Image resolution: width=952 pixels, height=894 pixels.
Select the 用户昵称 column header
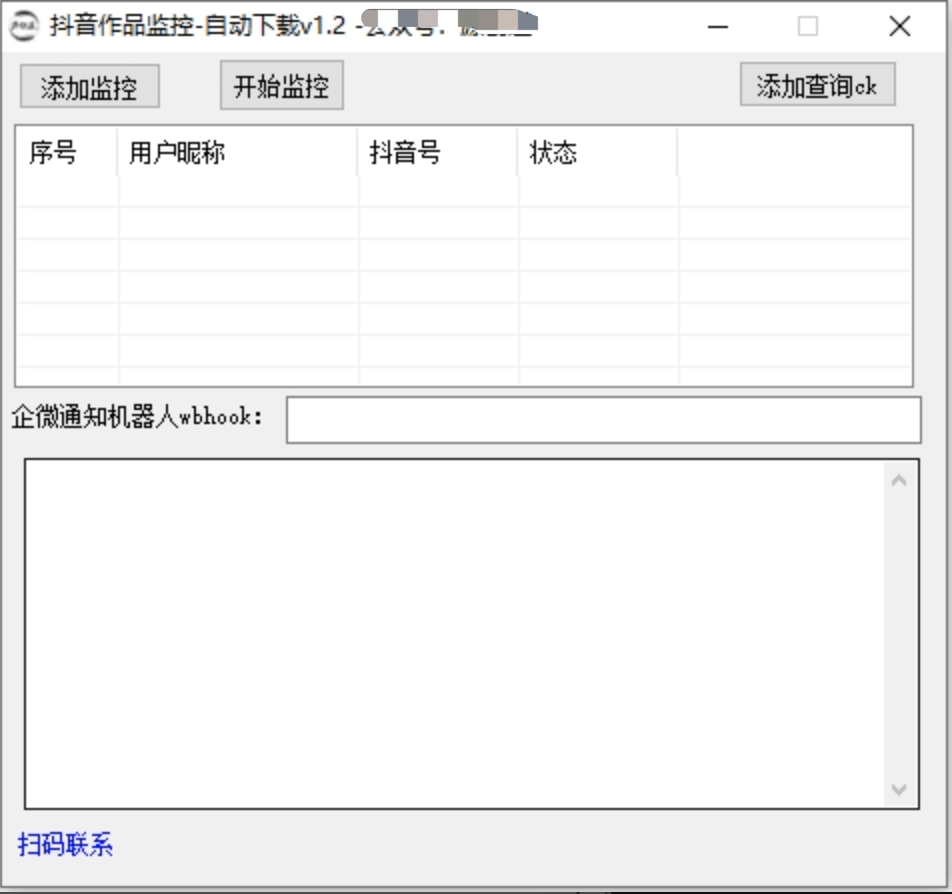(237, 152)
